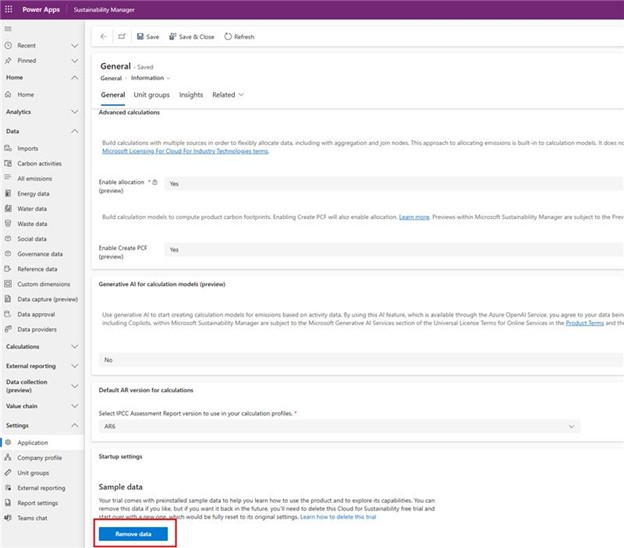Screen dimensions: 624x548
Task: Open the AR6 assessment report dropdown
Action: click(x=339, y=426)
